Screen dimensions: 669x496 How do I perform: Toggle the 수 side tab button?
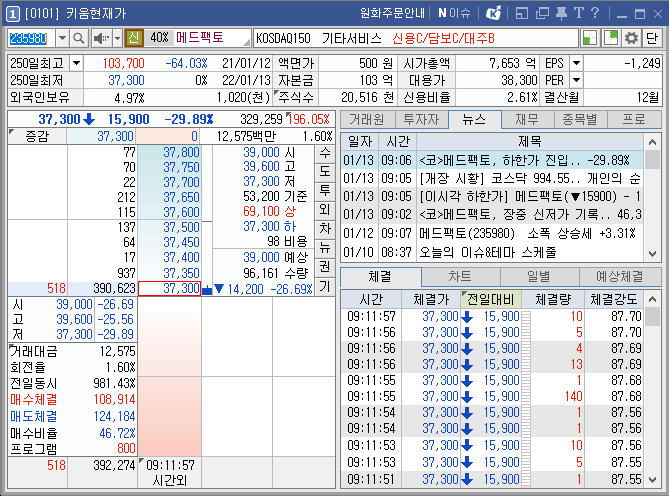point(325,153)
